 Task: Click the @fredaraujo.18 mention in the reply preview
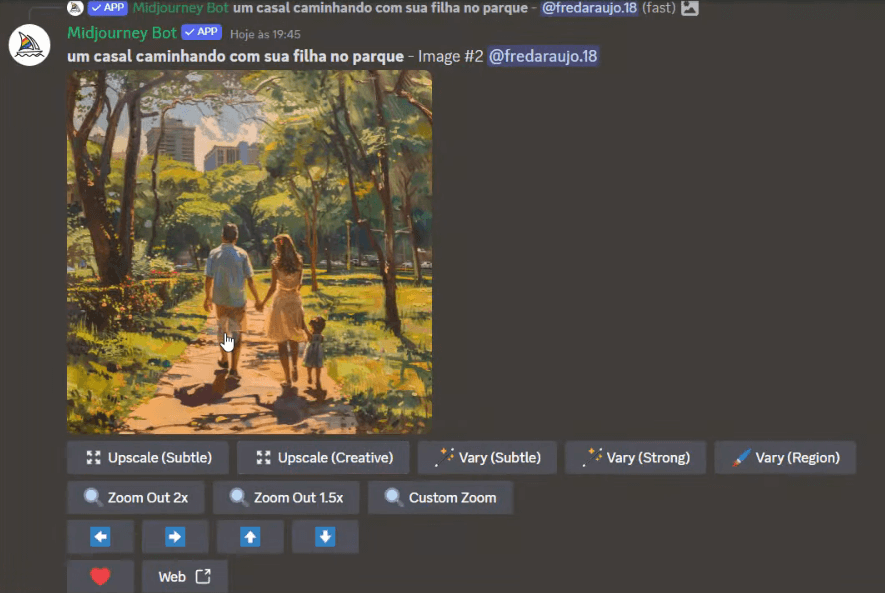[589, 8]
